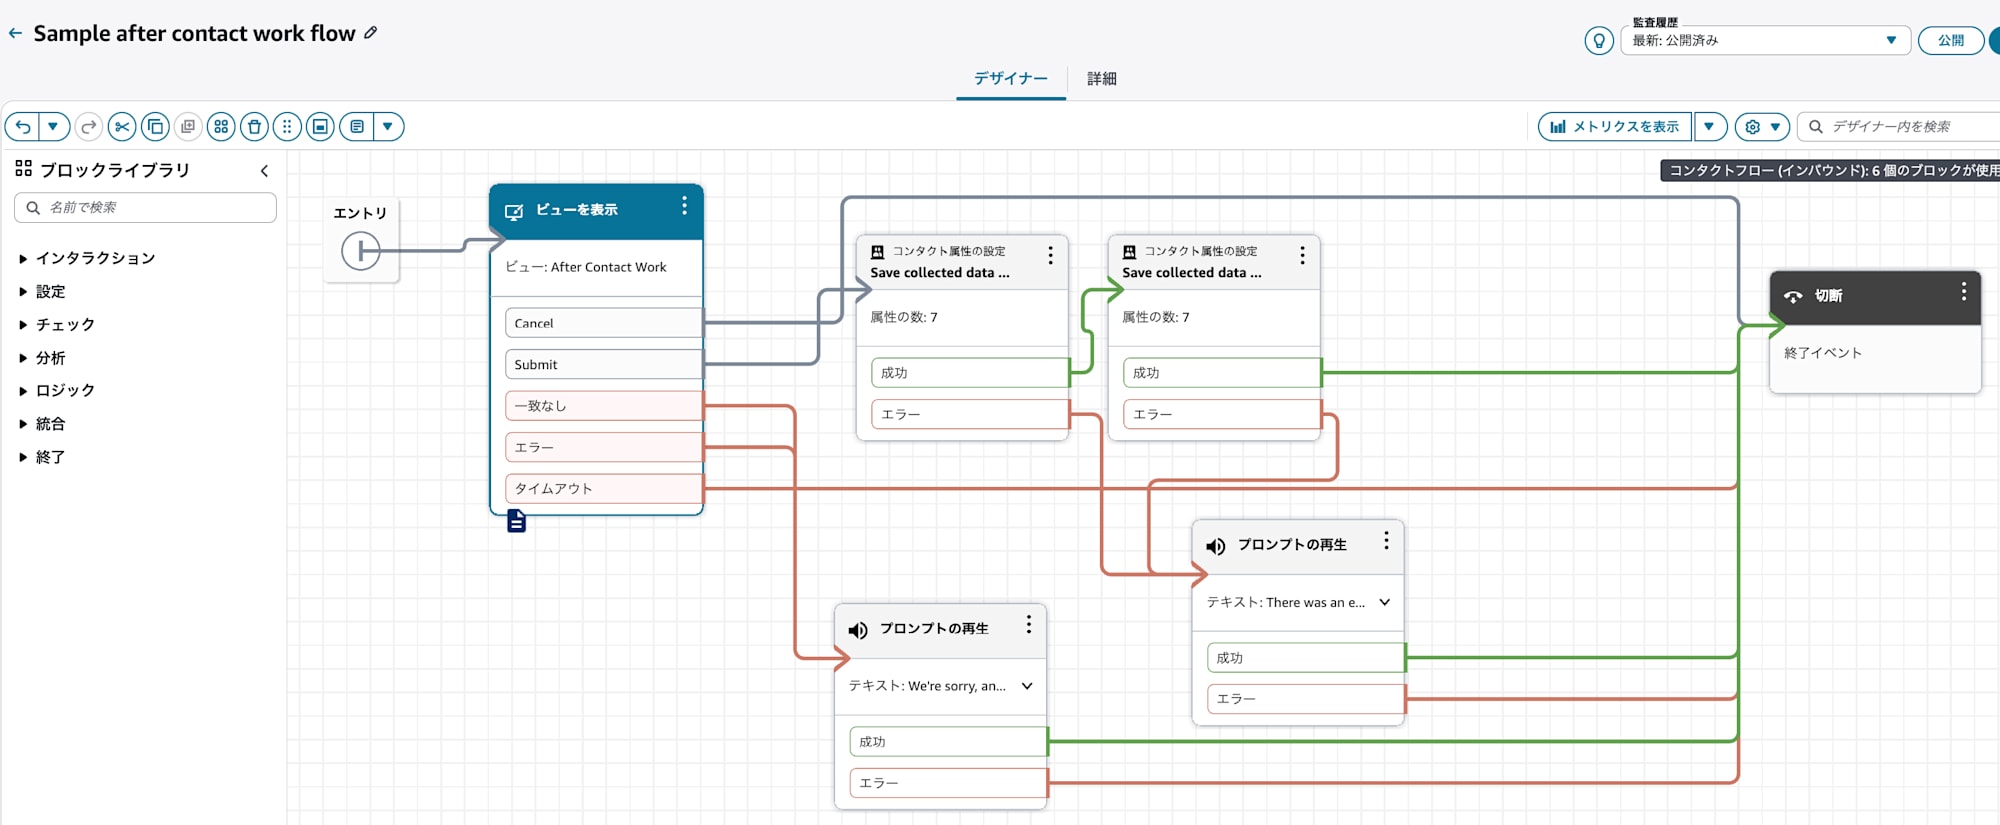Image resolution: width=2000 pixels, height=825 pixels.
Task: Open the notes dropdown arrow in the toolbar
Action: coord(388,126)
